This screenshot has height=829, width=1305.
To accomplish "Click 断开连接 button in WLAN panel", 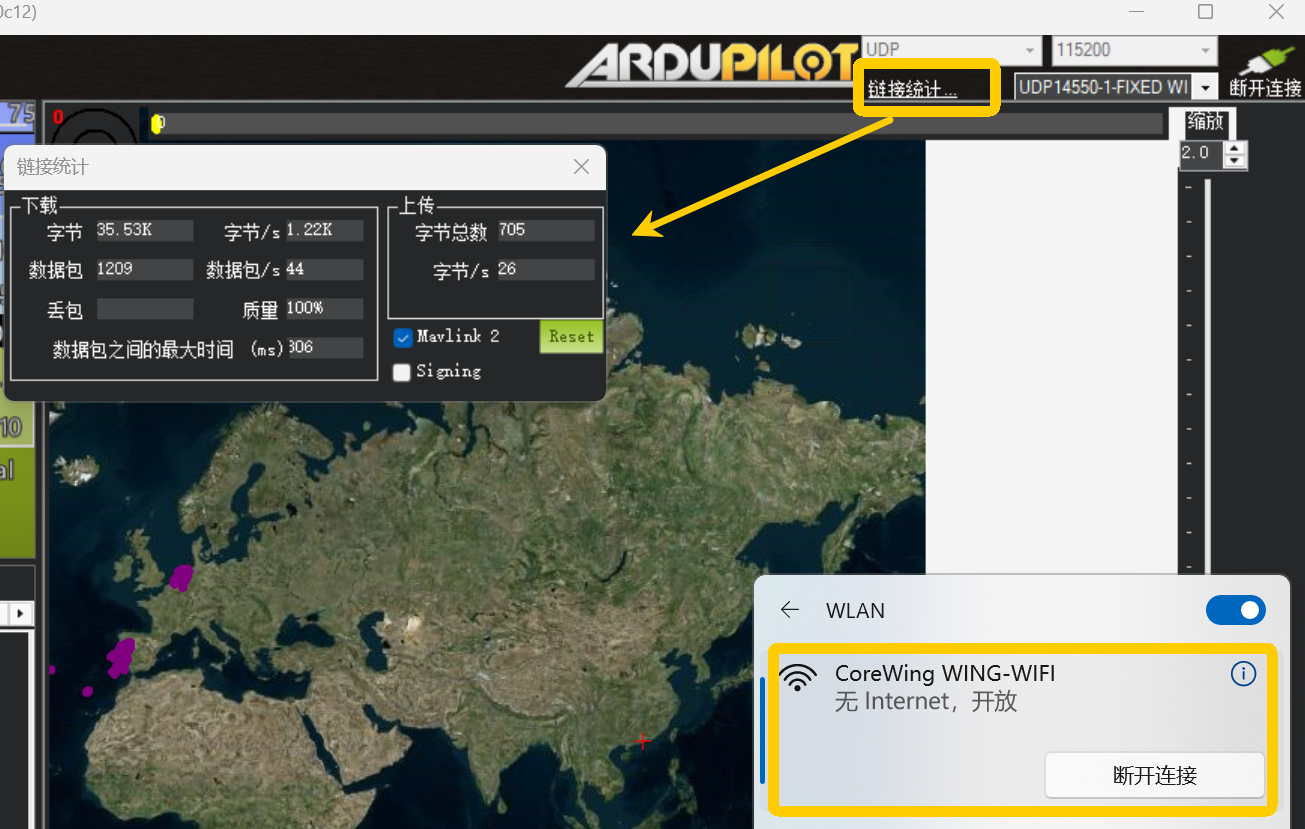I will (x=1154, y=775).
